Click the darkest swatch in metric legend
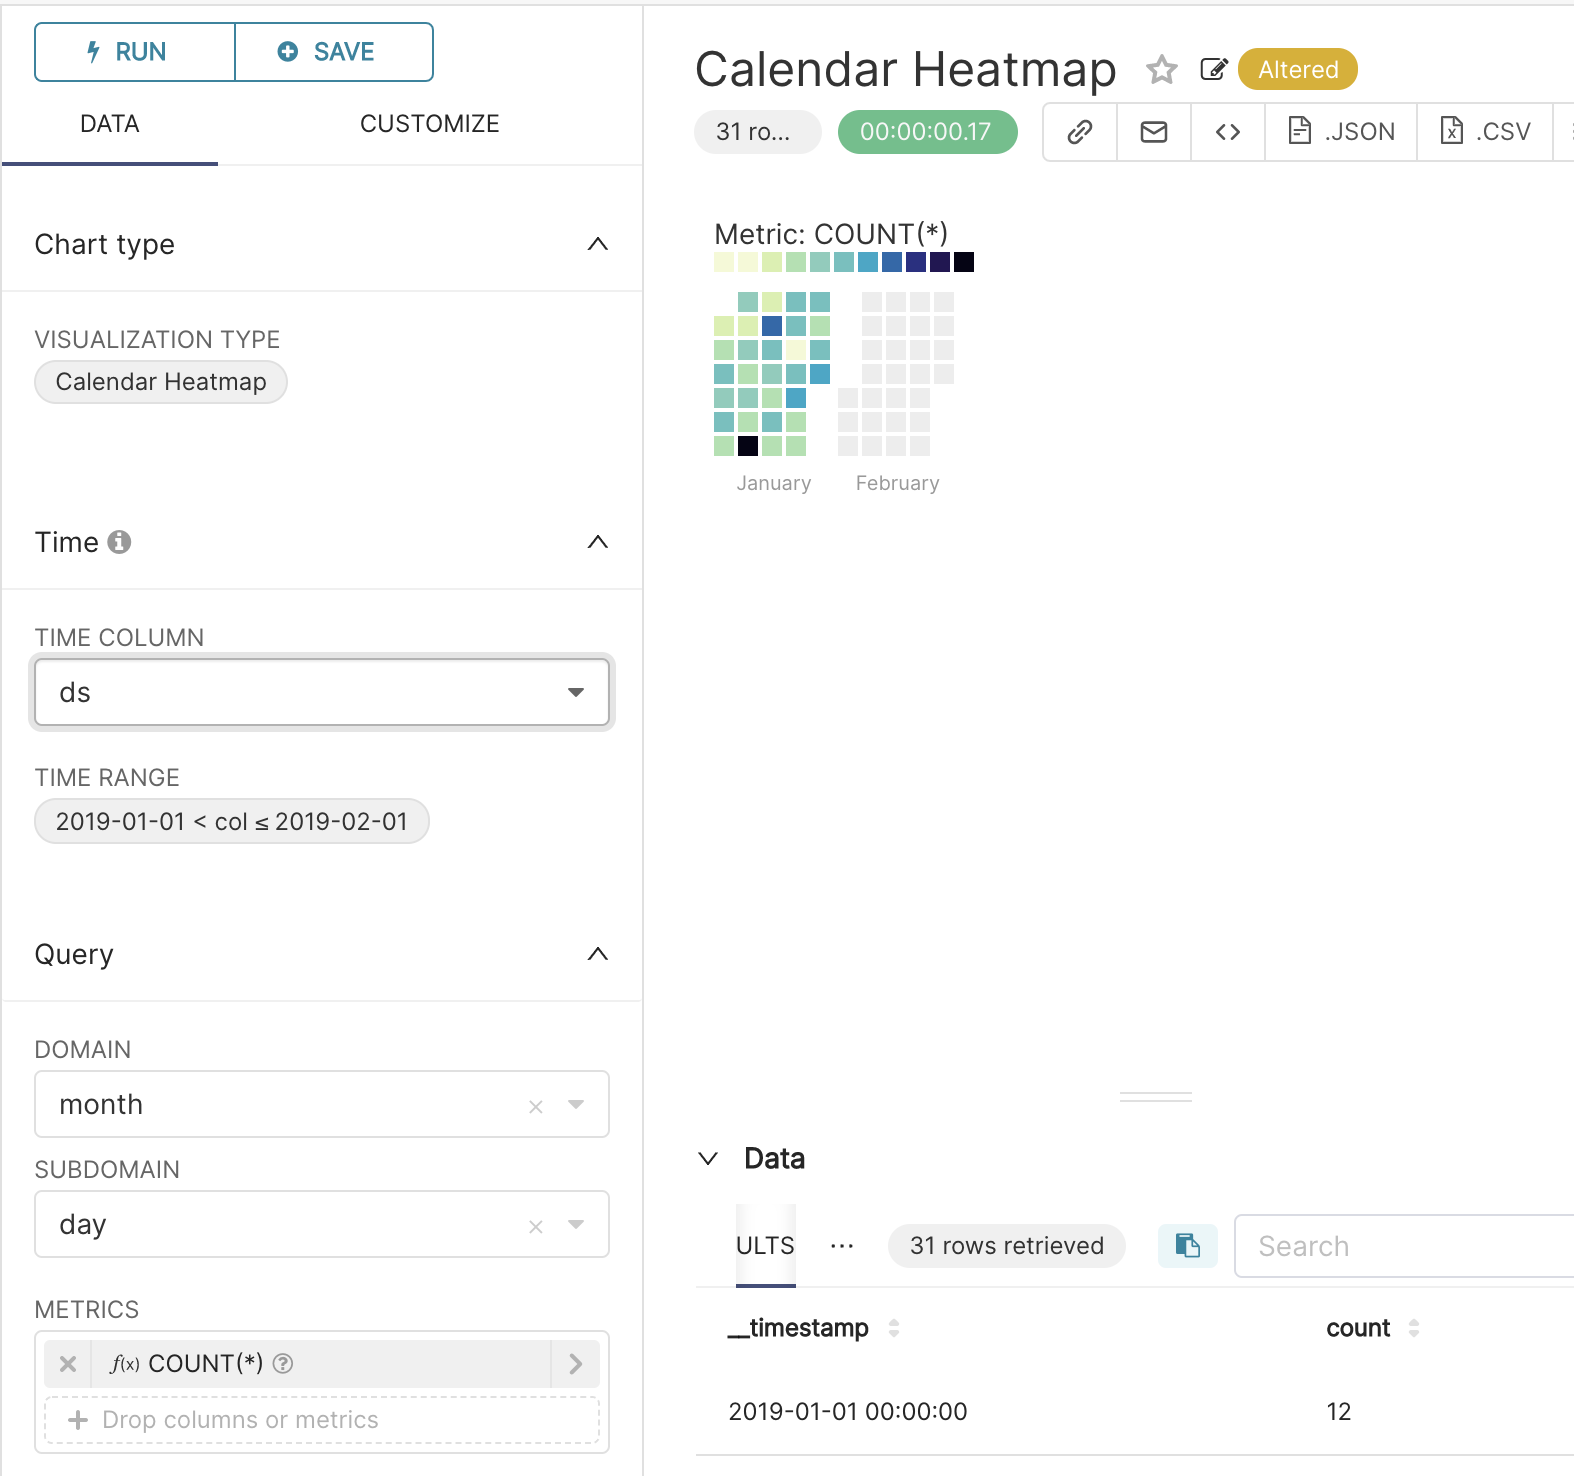Viewport: 1574px width, 1476px height. (x=964, y=262)
